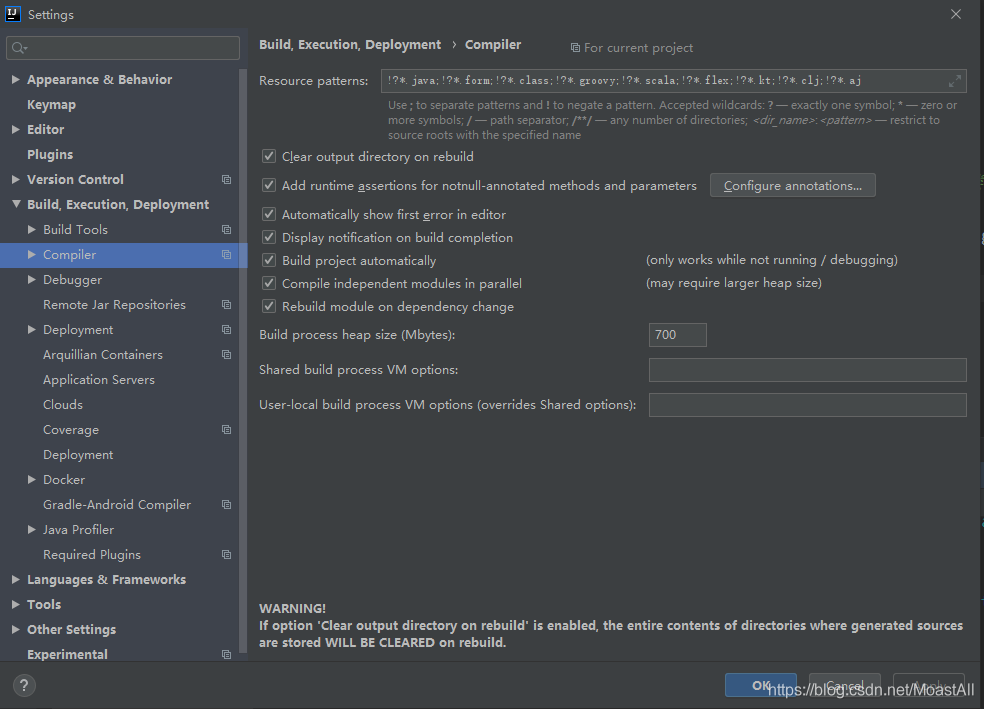This screenshot has height=709, width=984.
Task: Click the expand icon in Resource patterns field
Action: coord(955,81)
